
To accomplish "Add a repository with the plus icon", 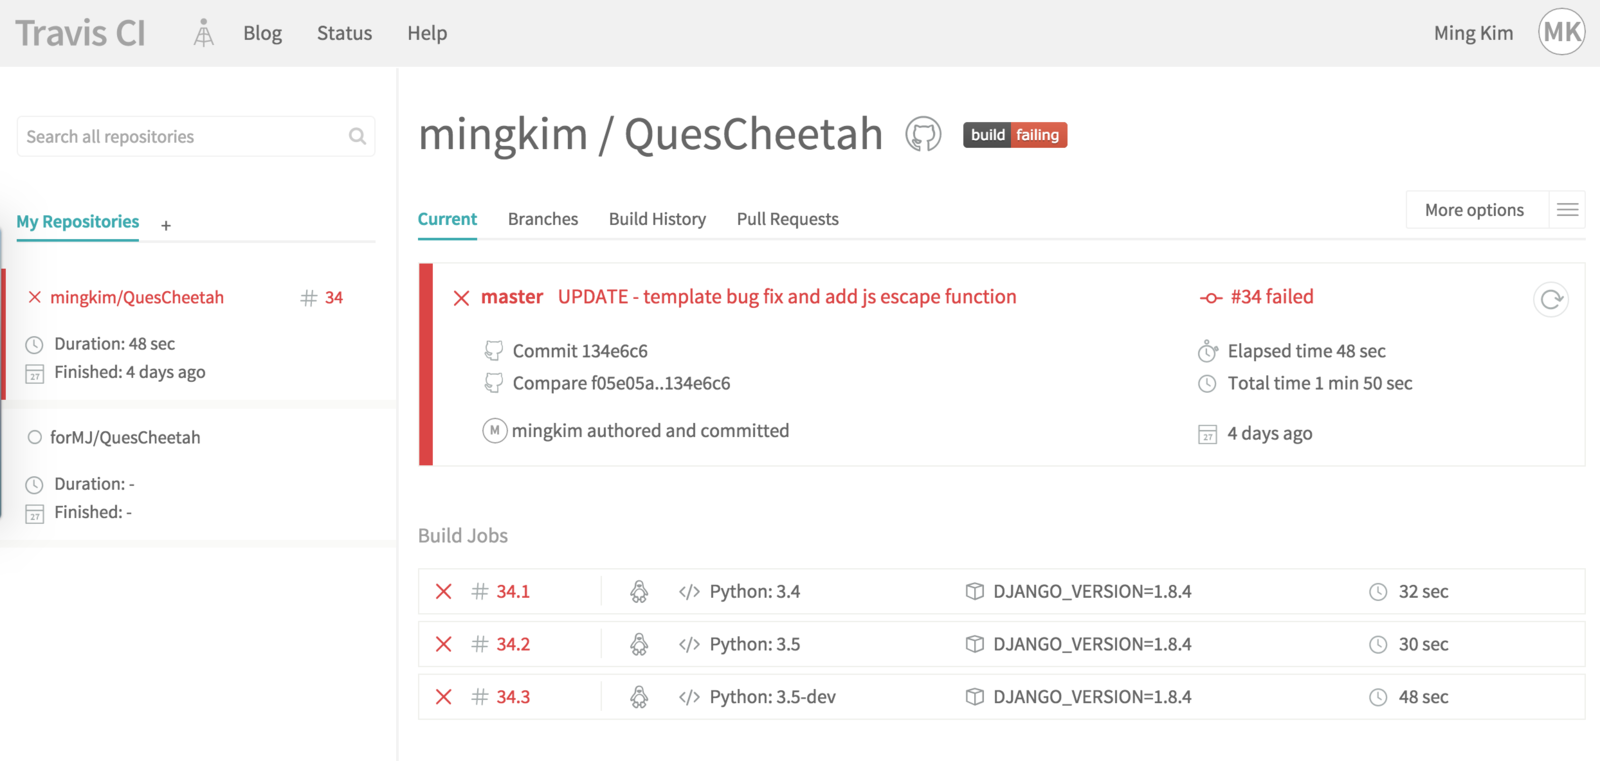I will [x=166, y=226].
